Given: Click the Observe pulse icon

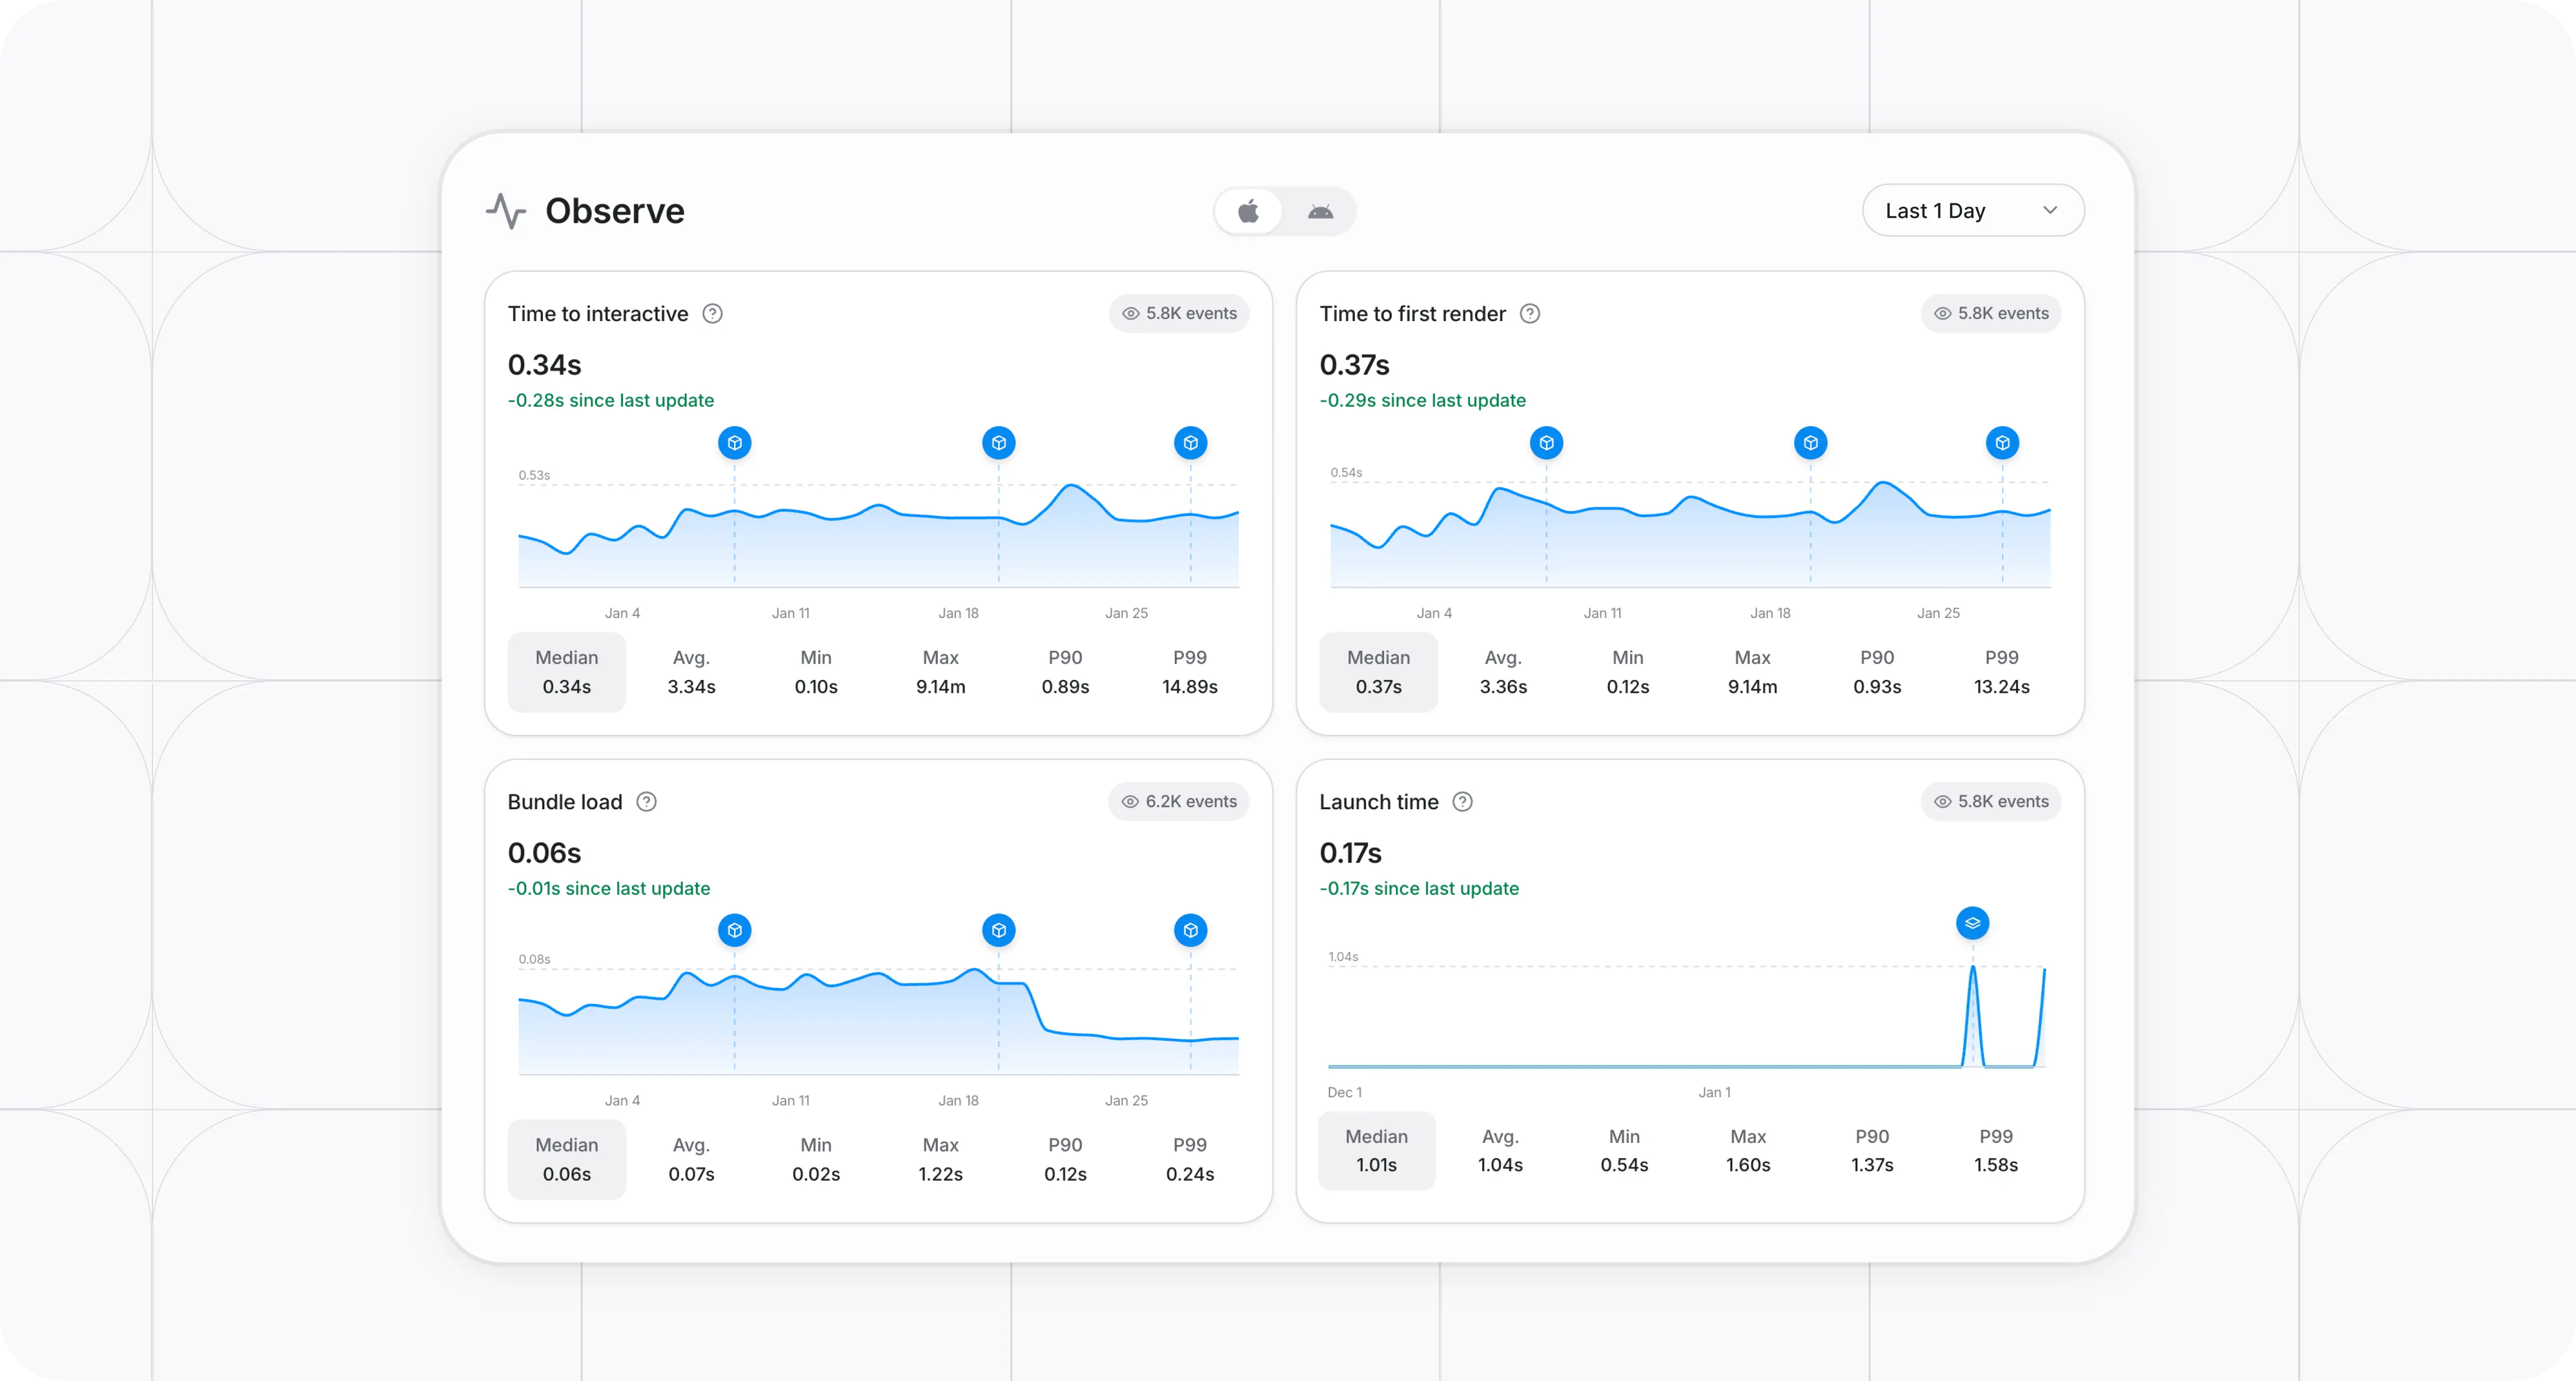Looking at the screenshot, I should tap(506, 211).
